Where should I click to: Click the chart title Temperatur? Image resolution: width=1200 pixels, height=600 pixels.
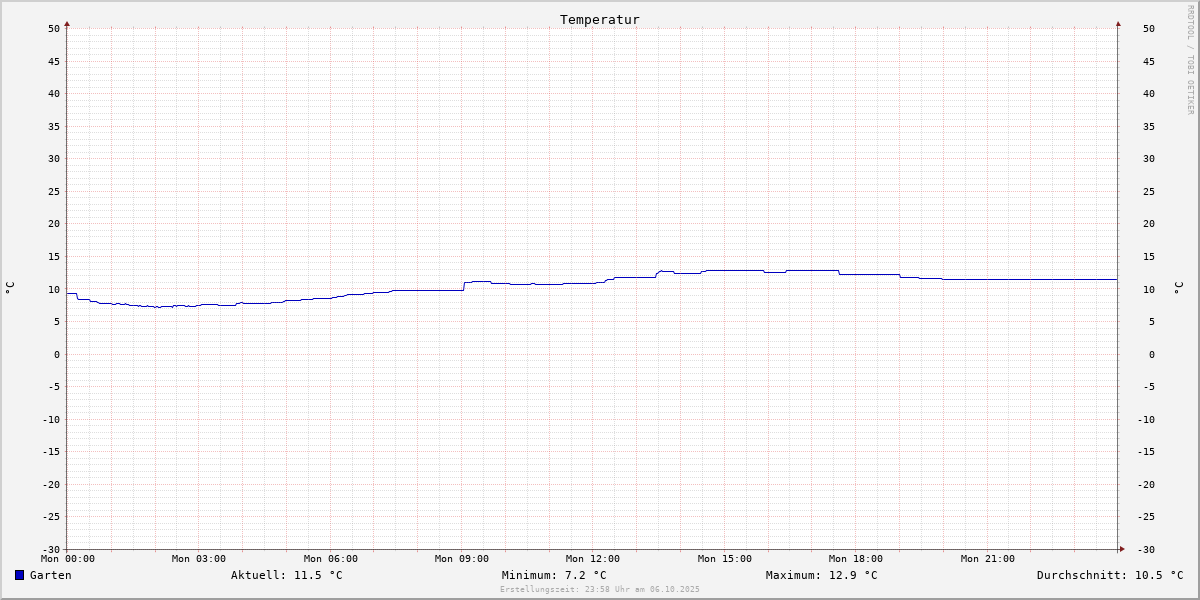click(600, 19)
